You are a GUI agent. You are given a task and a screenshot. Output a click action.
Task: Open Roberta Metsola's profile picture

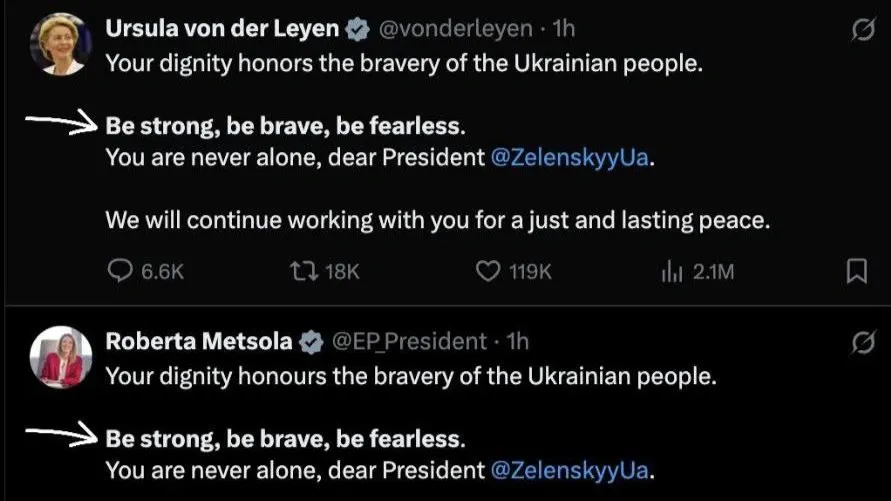click(x=61, y=356)
